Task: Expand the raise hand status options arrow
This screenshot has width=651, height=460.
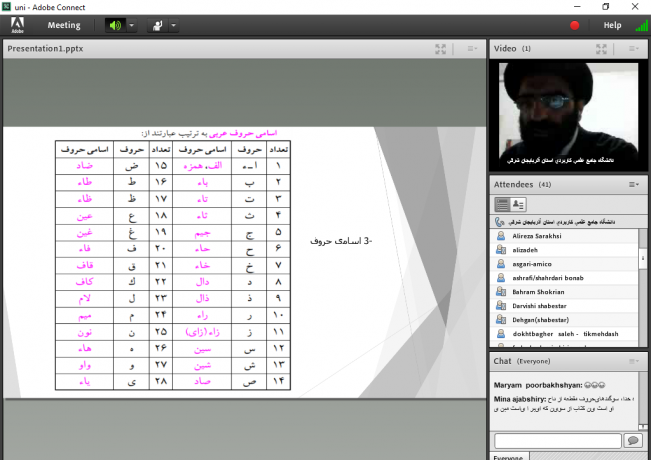Action: 173,25
